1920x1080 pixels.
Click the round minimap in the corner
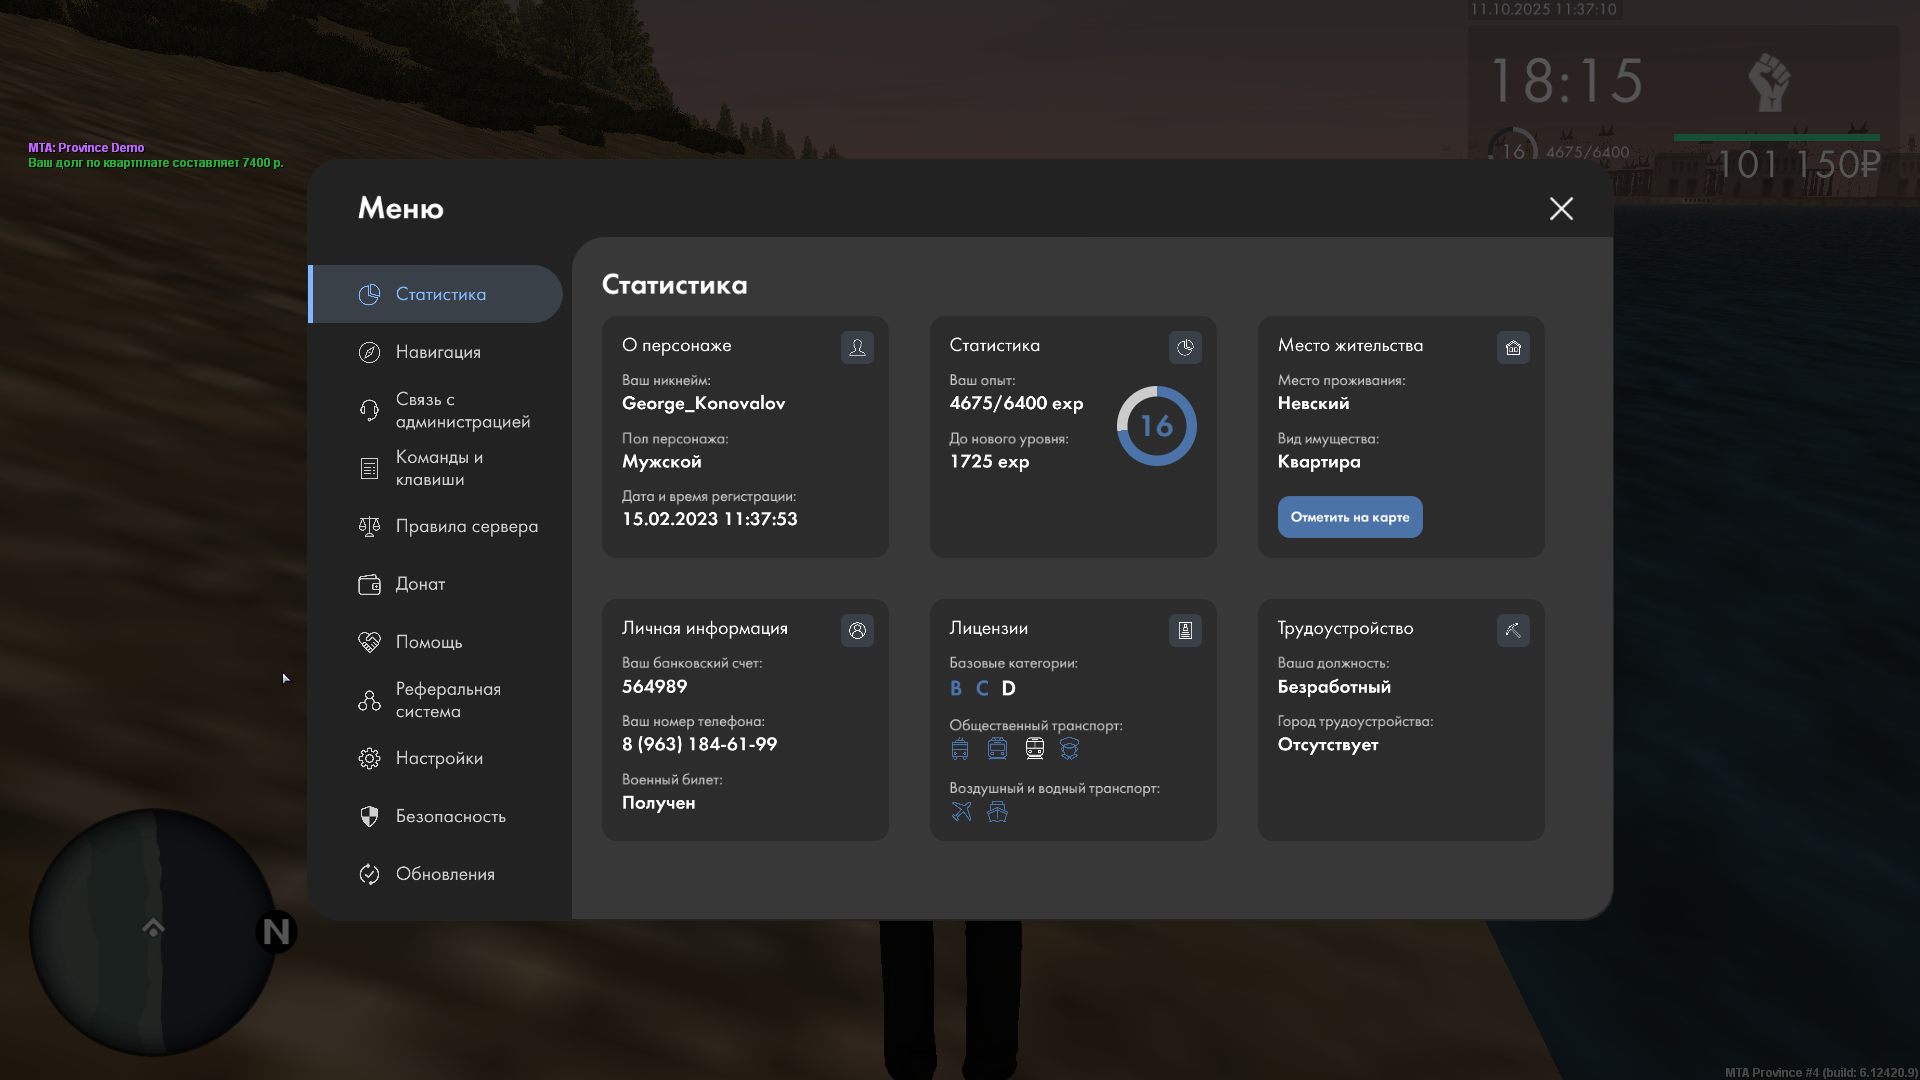coord(153,931)
